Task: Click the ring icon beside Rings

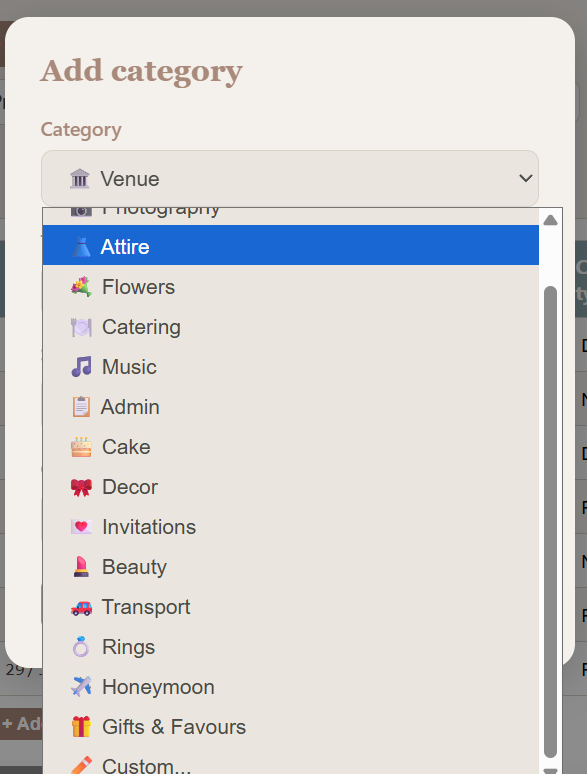Action: pos(81,647)
